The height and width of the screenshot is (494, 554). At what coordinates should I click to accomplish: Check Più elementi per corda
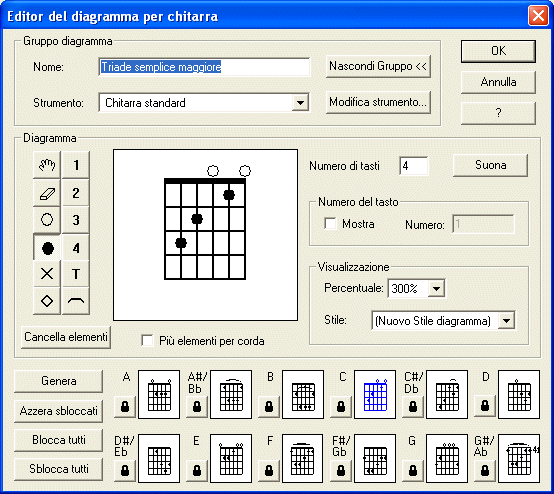(x=147, y=341)
